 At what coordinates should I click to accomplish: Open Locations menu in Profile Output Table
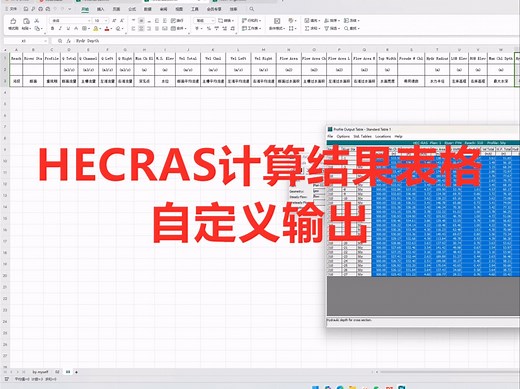pos(383,136)
